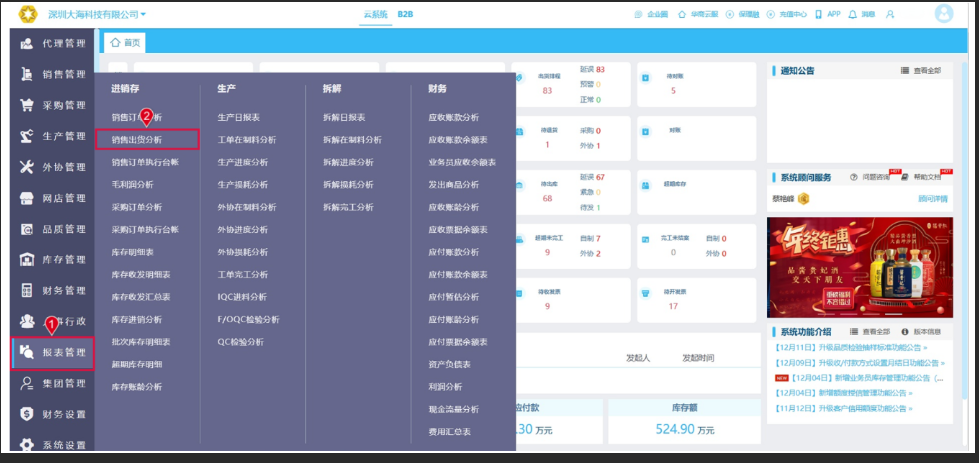The image size is (979, 463).
Task: Click the 外协管理 wrench icon
Action: coord(27,167)
